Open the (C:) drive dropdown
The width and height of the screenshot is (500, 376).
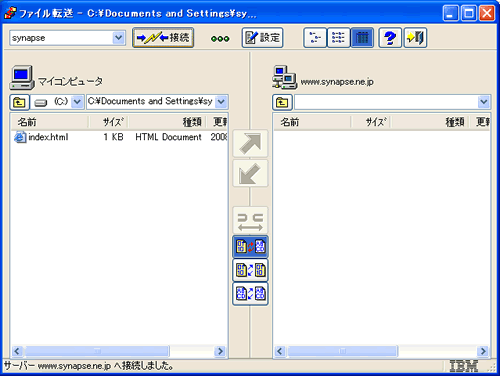(77, 102)
